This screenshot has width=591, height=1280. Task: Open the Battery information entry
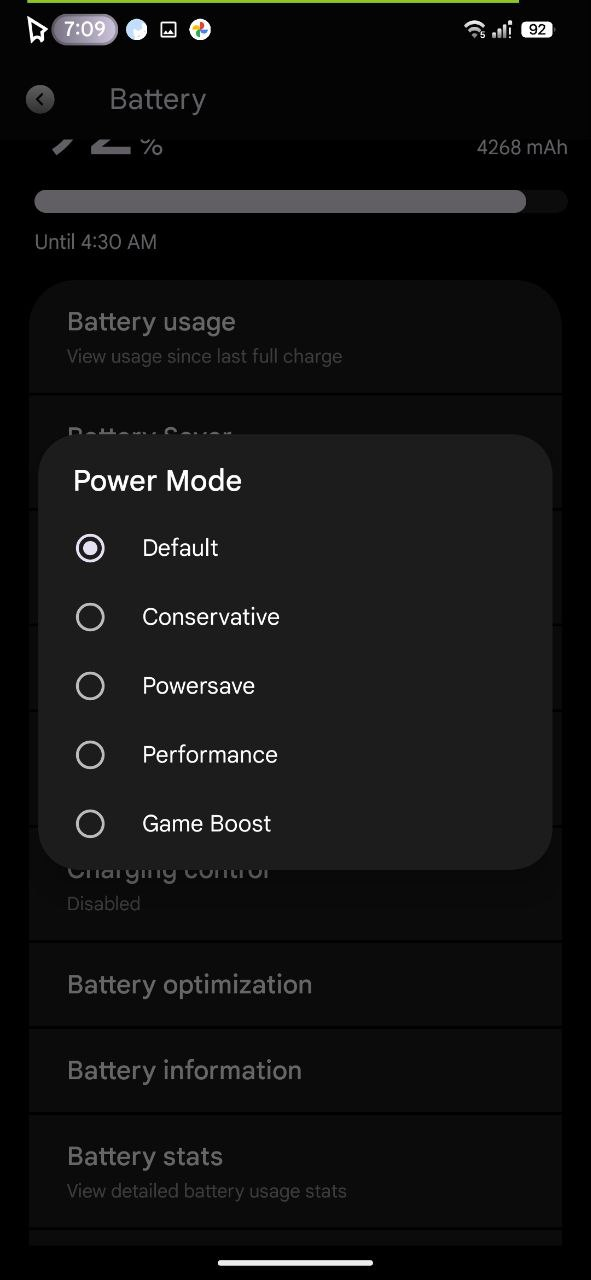pos(295,1071)
